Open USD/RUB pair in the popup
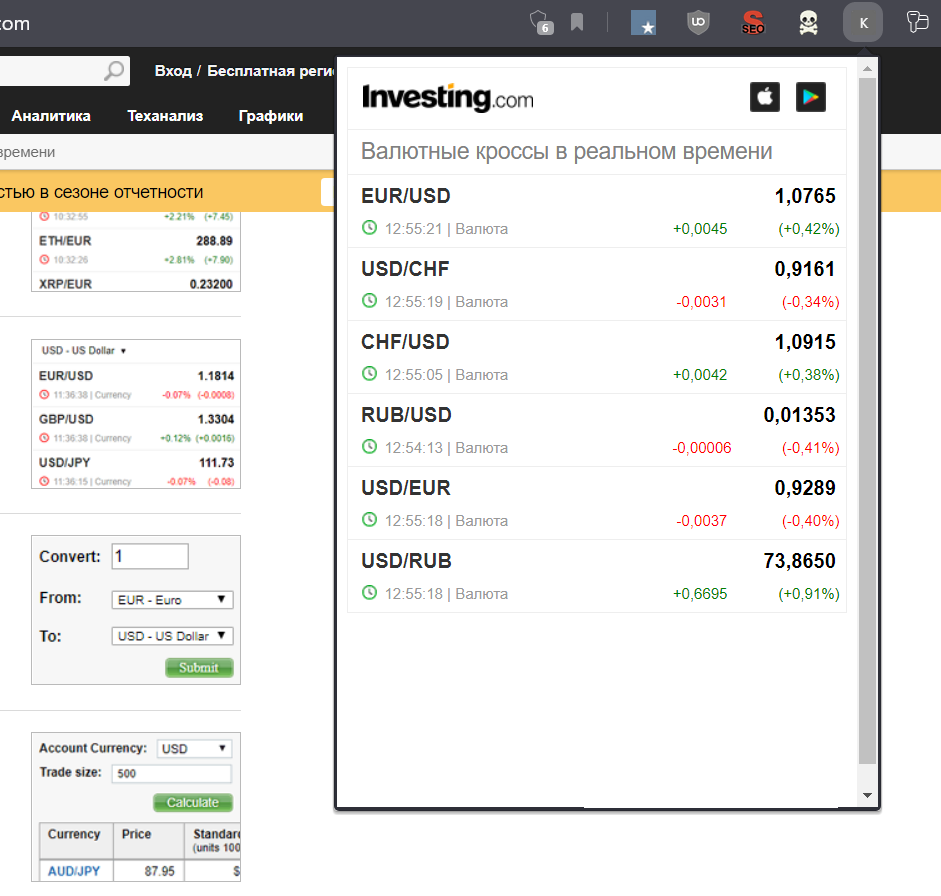 [406, 561]
